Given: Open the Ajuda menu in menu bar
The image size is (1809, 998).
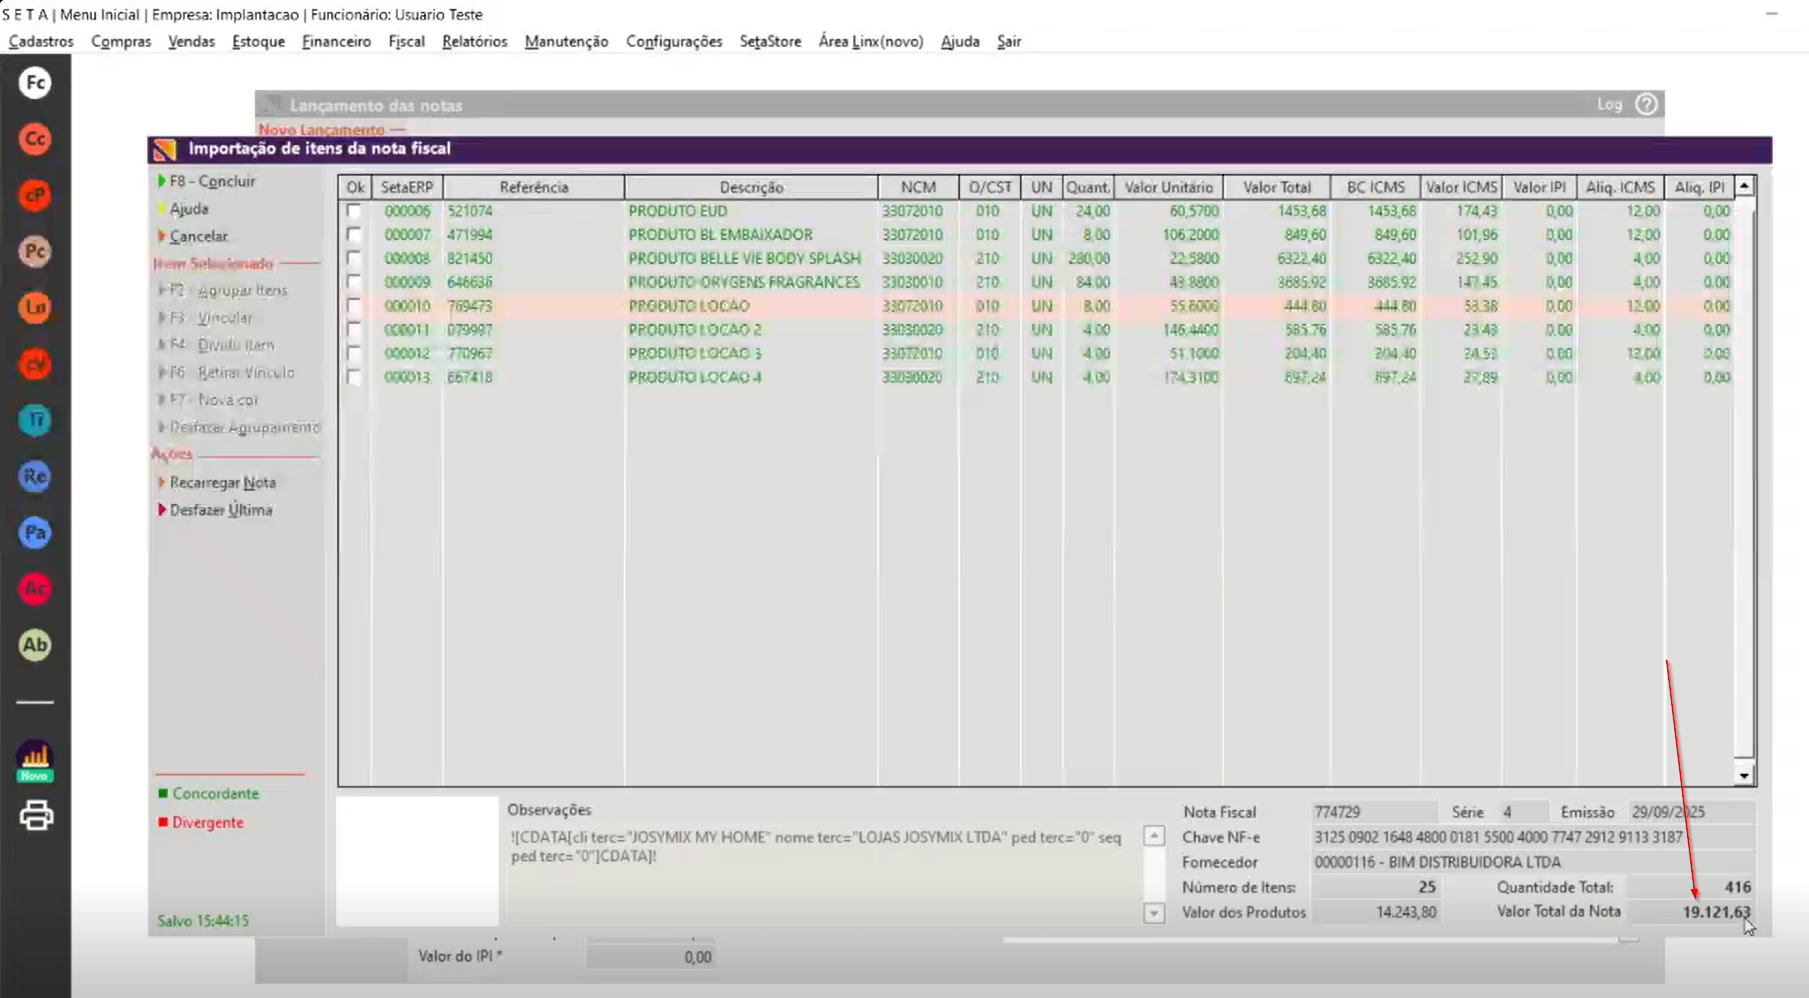Looking at the screenshot, I should 959,41.
